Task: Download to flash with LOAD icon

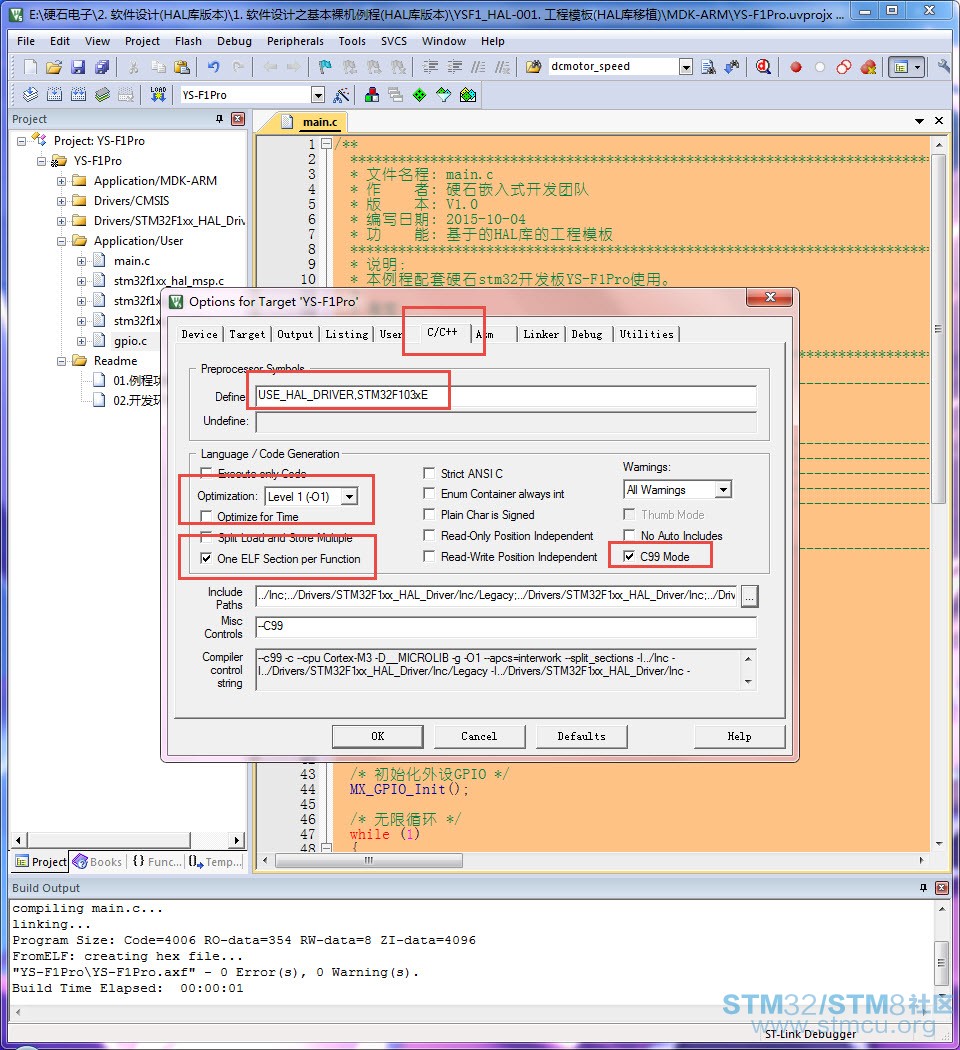Action: [158, 95]
